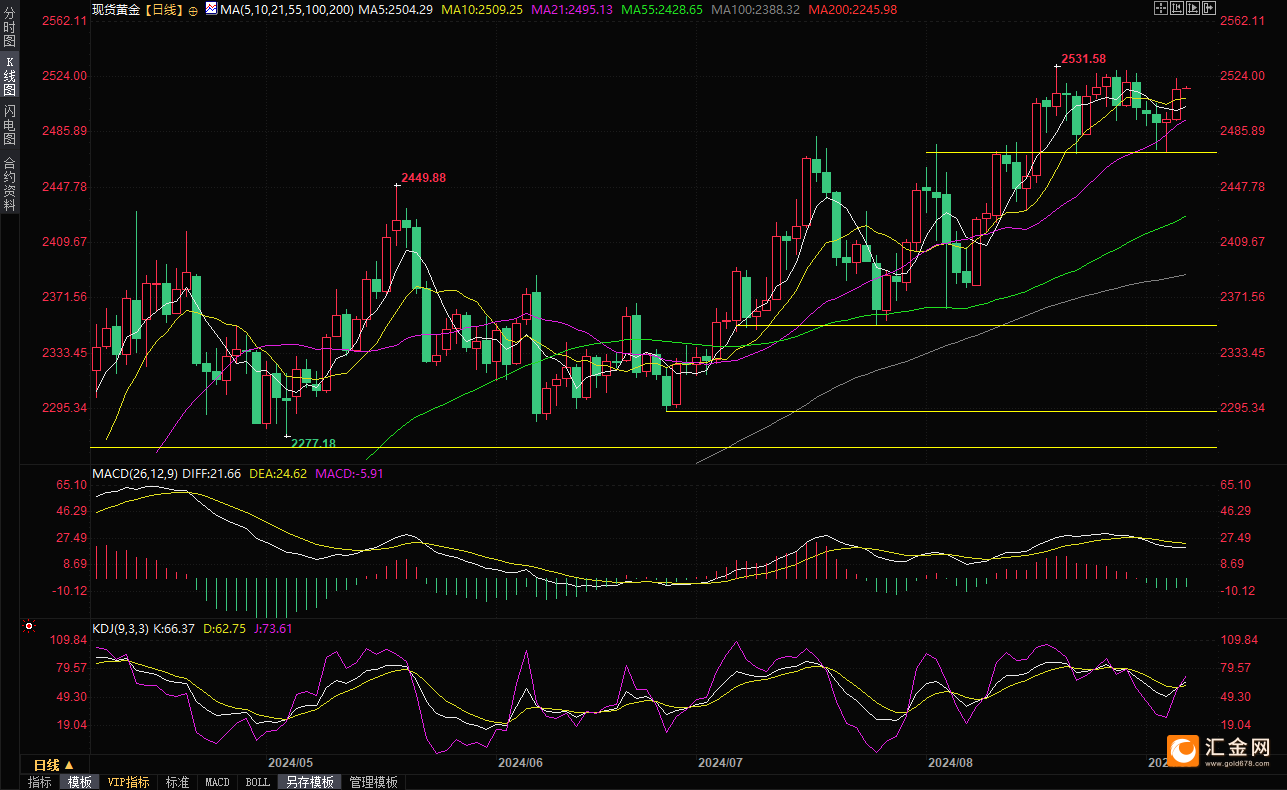Image resolution: width=1287 pixels, height=790 pixels.
Task: Click the expand-chart-right arrow icon
Action: 1209,8
